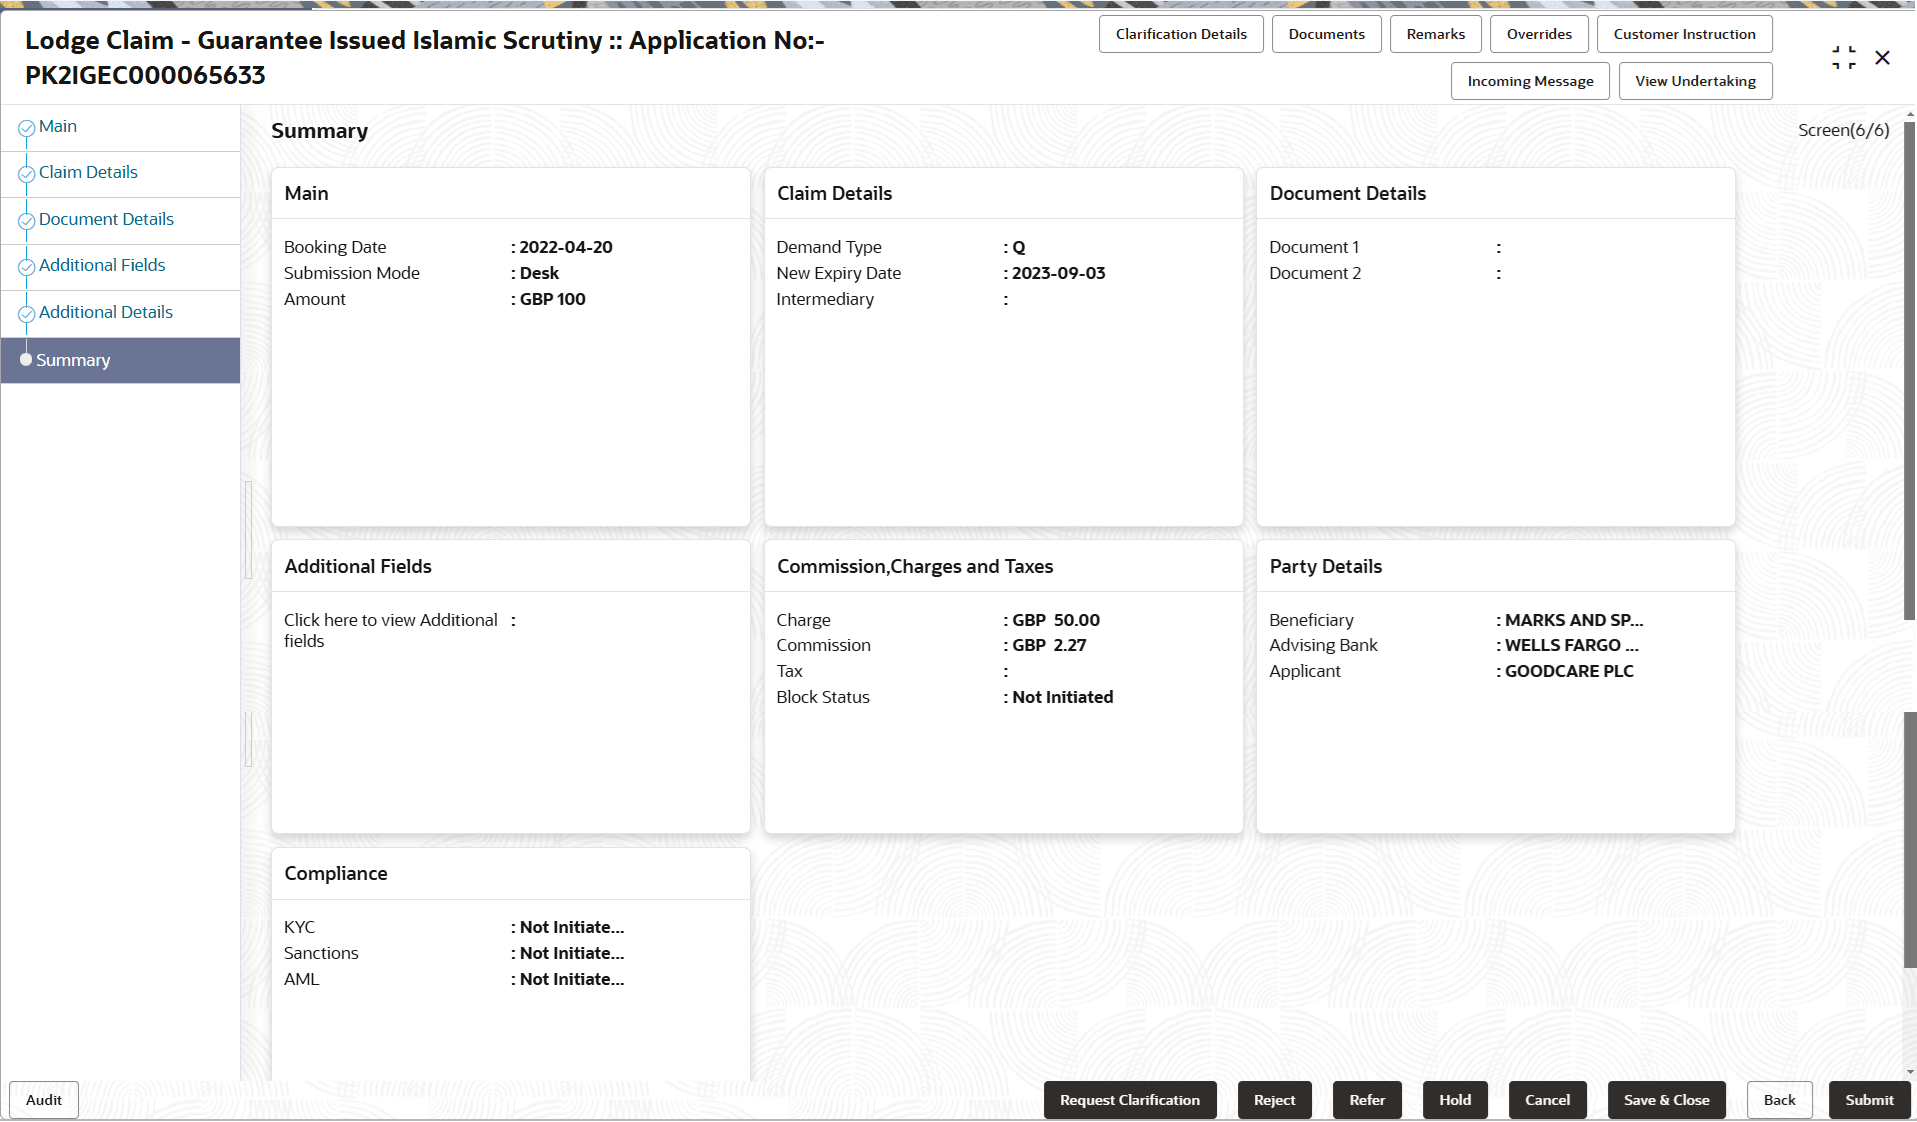The height and width of the screenshot is (1122, 1917).
Task: Open Customer Instruction
Action: [1684, 34]
